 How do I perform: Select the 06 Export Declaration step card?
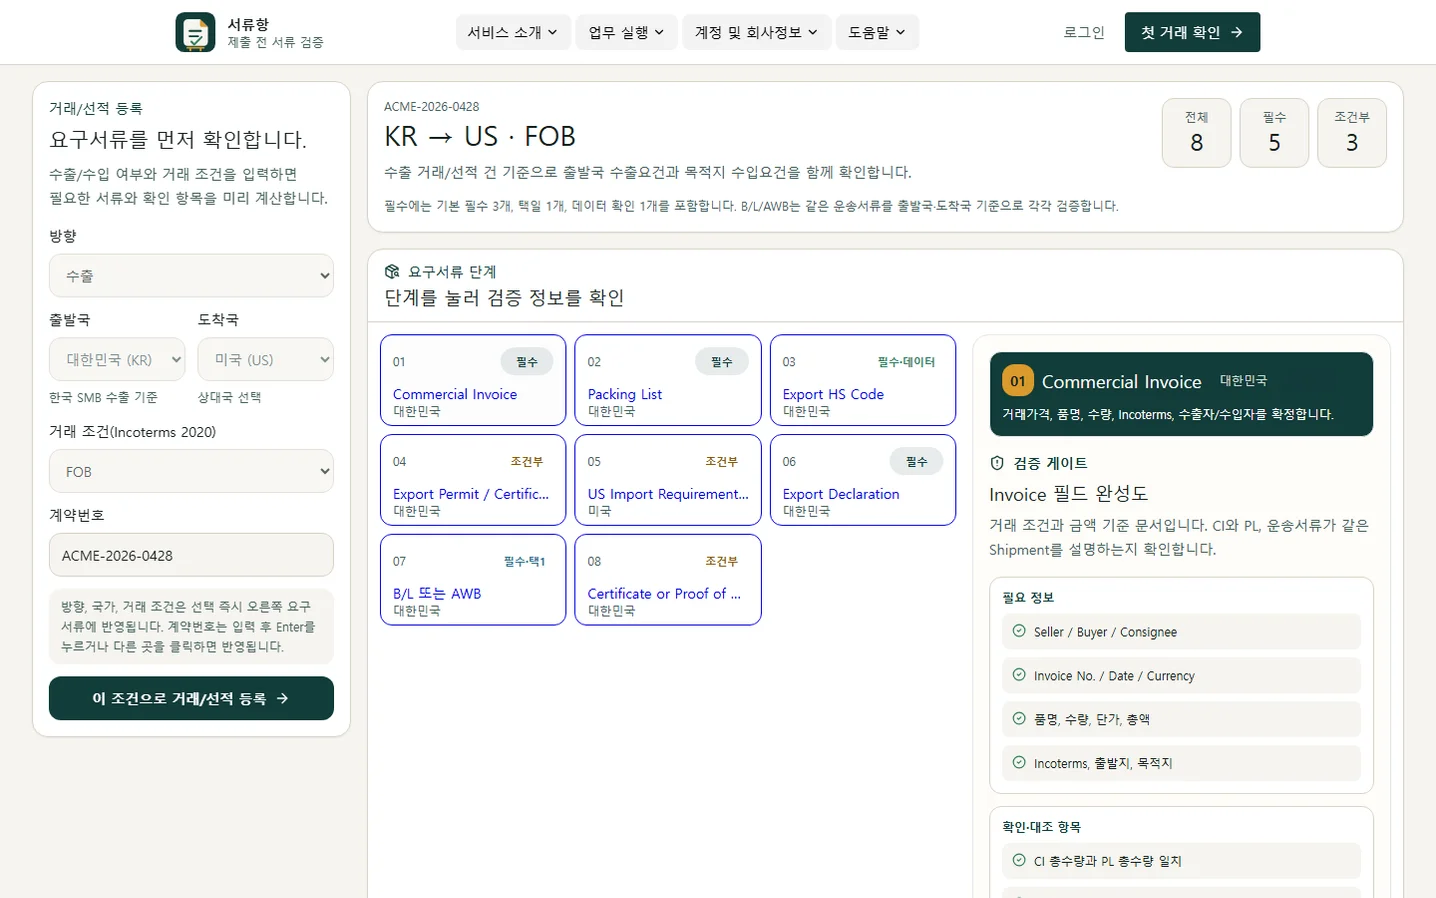tap(863, 480)
